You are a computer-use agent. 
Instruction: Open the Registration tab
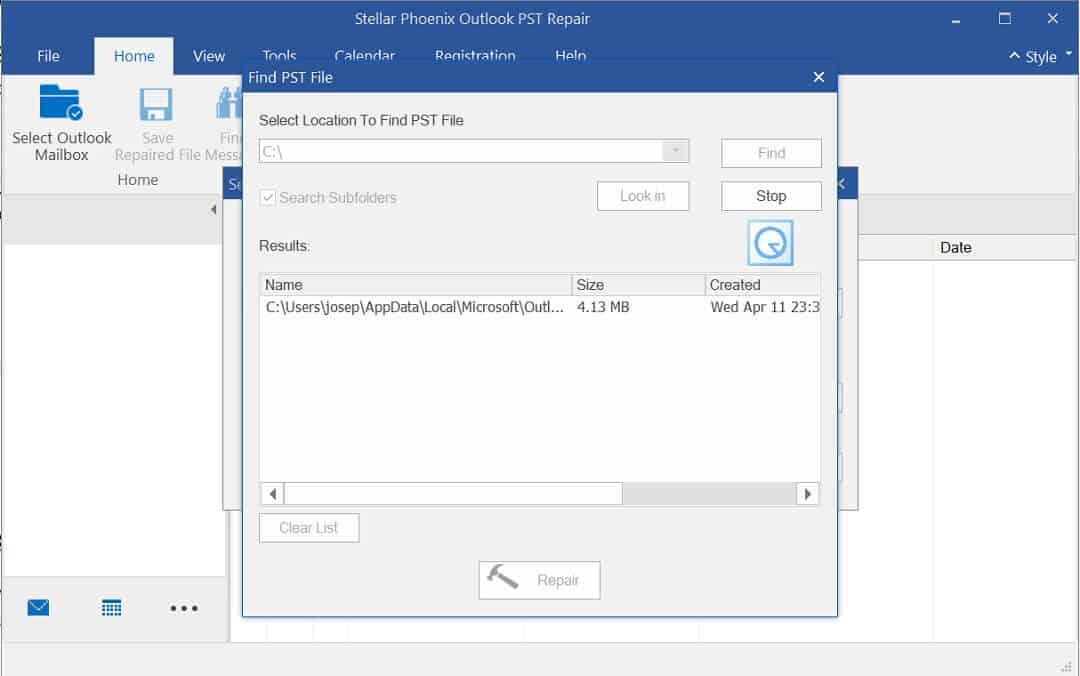pyautogui.click(x=475, y=55)
